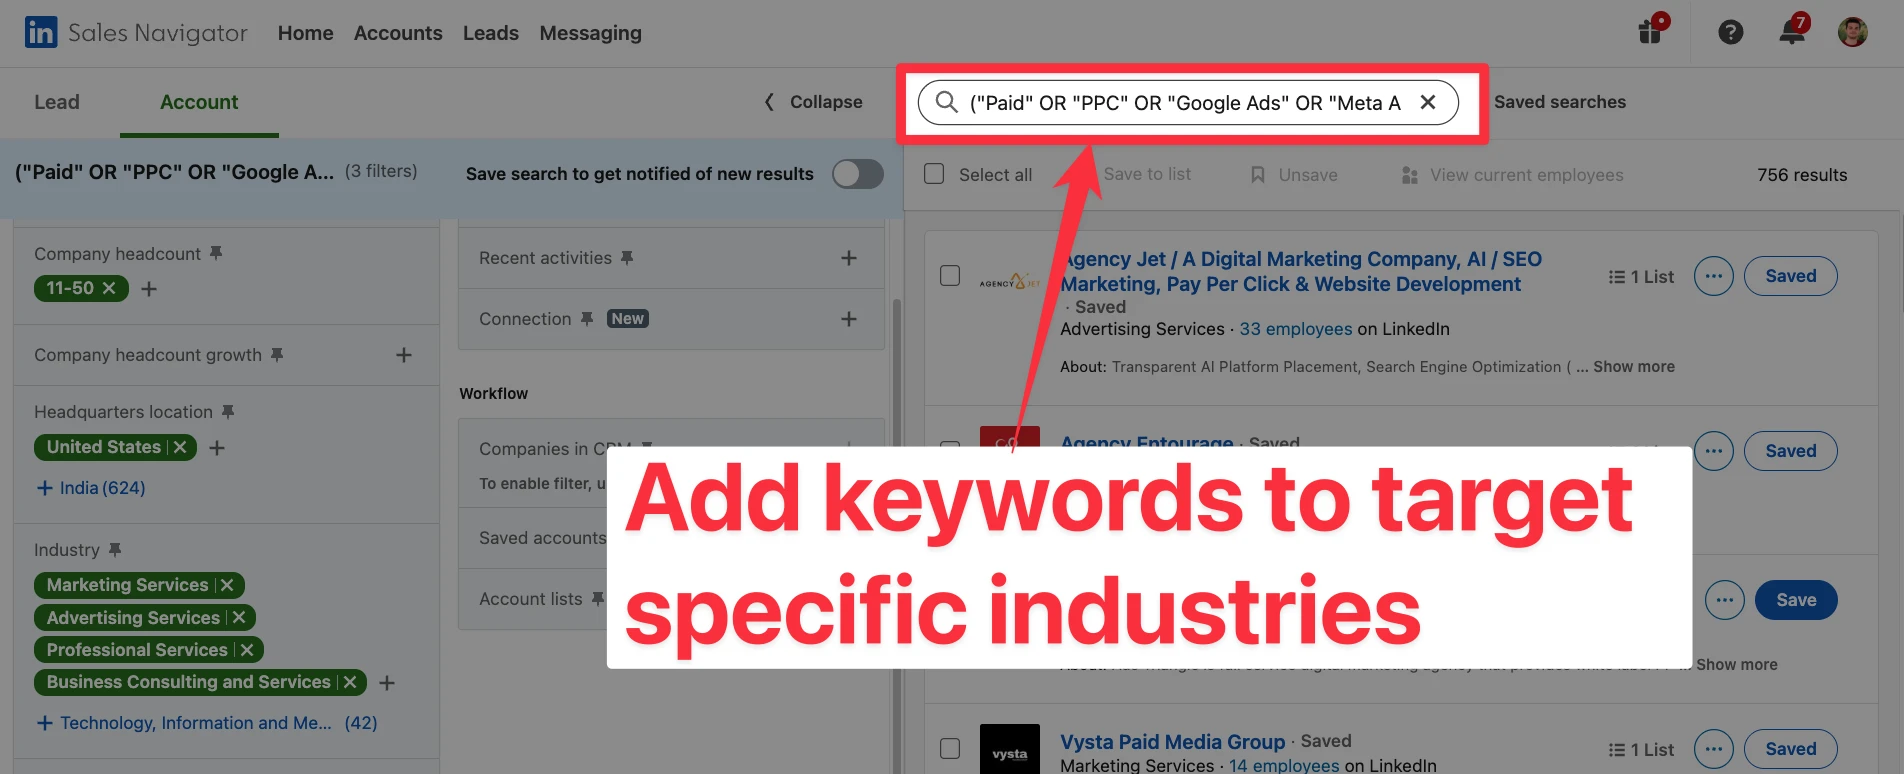View Agency Jet's 33 employees
This screenshot has width=1904, height=774.
click(1296, 329)
